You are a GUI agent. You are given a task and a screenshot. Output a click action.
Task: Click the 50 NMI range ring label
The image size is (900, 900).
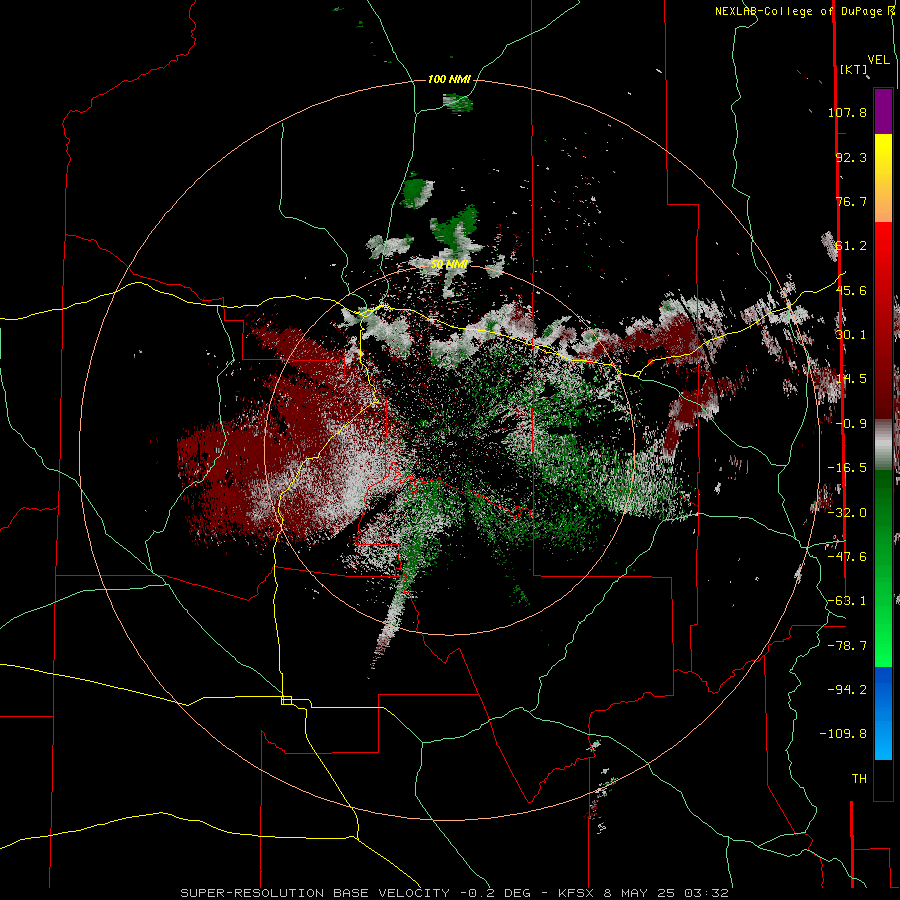click(x=449, y=265)
